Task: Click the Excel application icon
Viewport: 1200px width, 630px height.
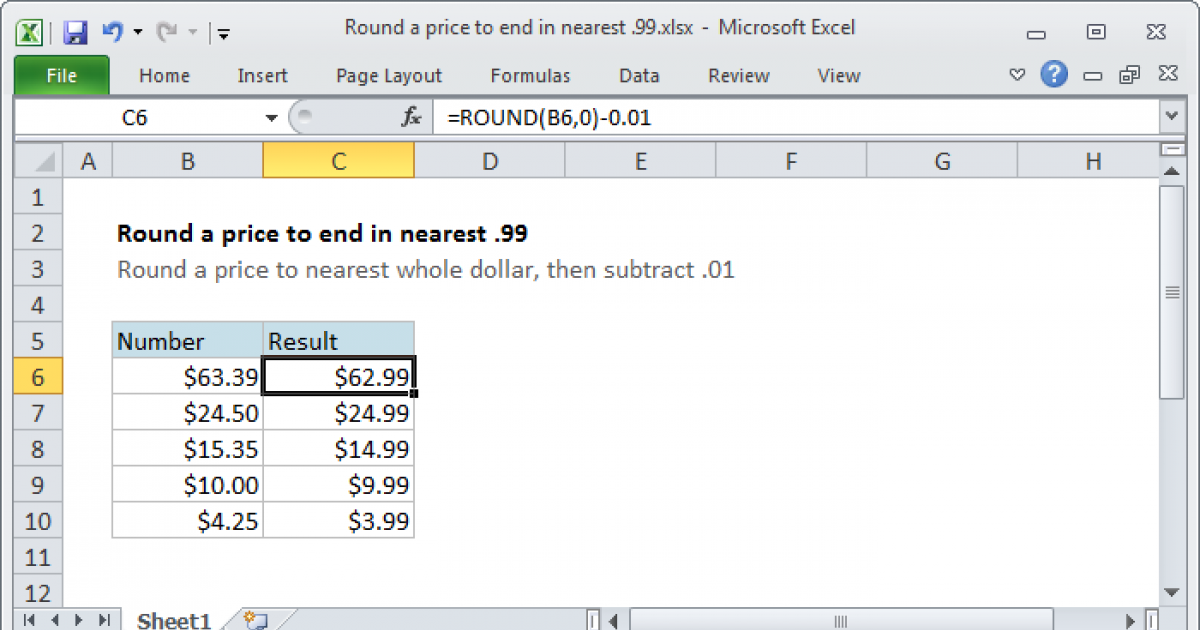Action: (x=30, y=32)
